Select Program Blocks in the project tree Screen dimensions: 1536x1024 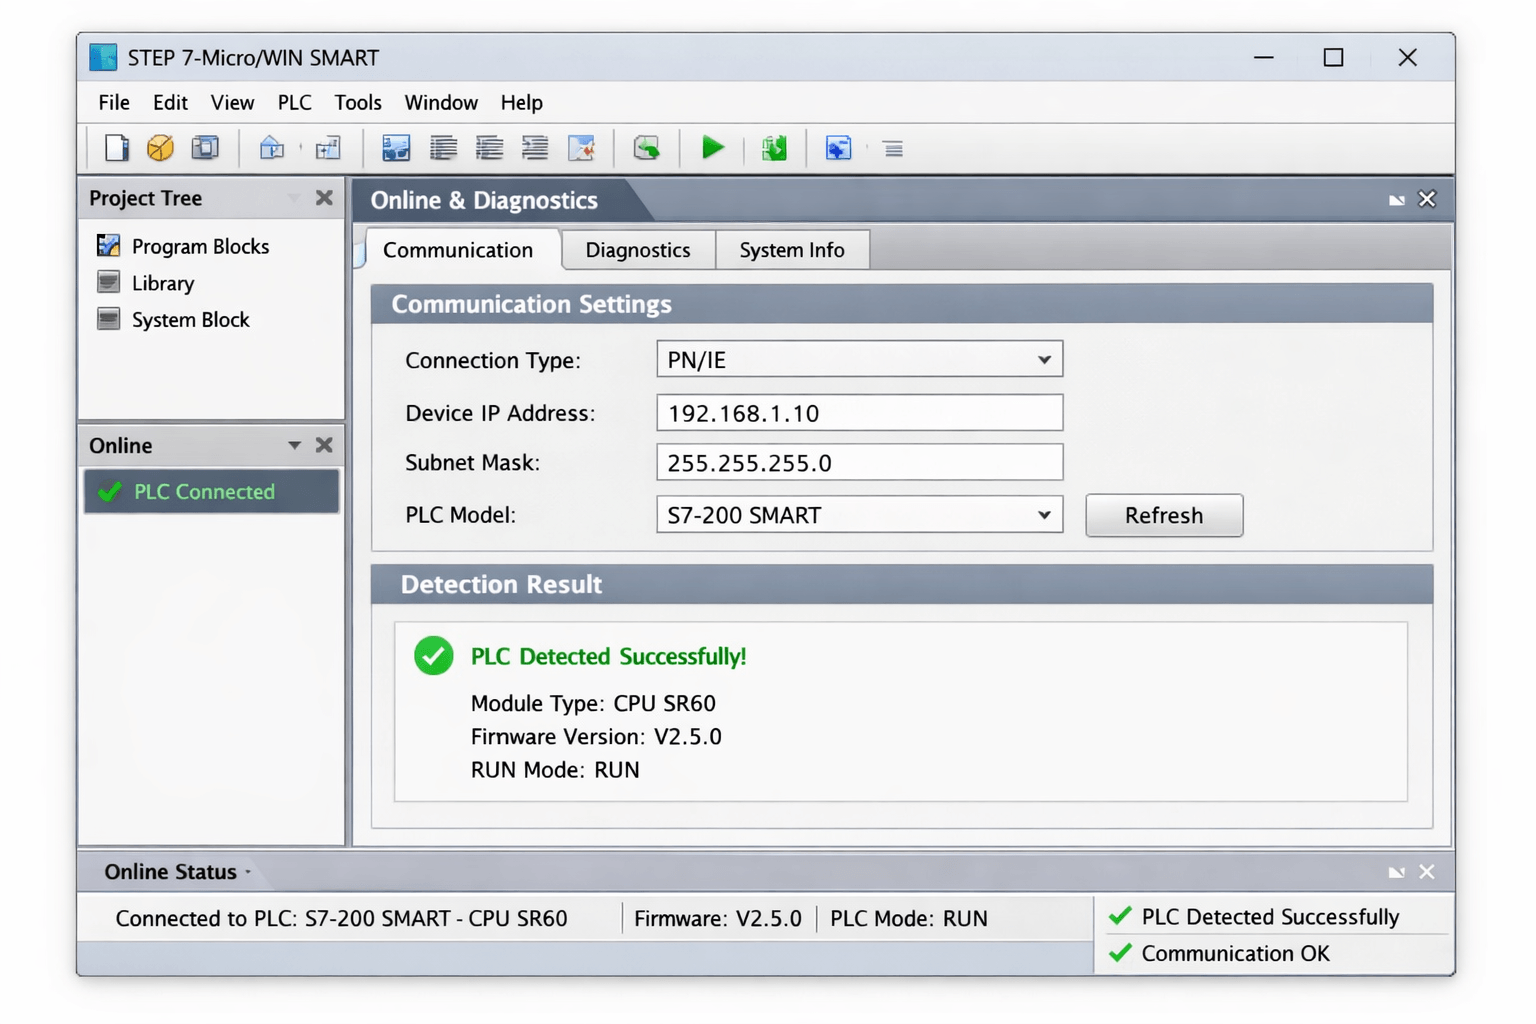(x=200, y=246)
